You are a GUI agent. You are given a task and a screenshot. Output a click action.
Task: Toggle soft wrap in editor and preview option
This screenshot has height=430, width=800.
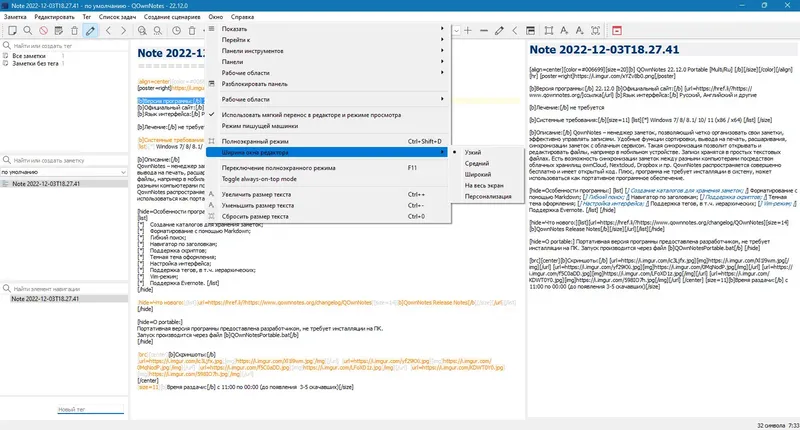[x=327, y=115]
